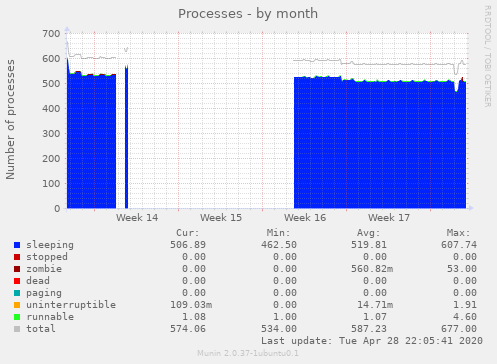Screen dimensions: 497x364
Task: Click the teal paging legend swatch
Action: [x=17, y=293]
